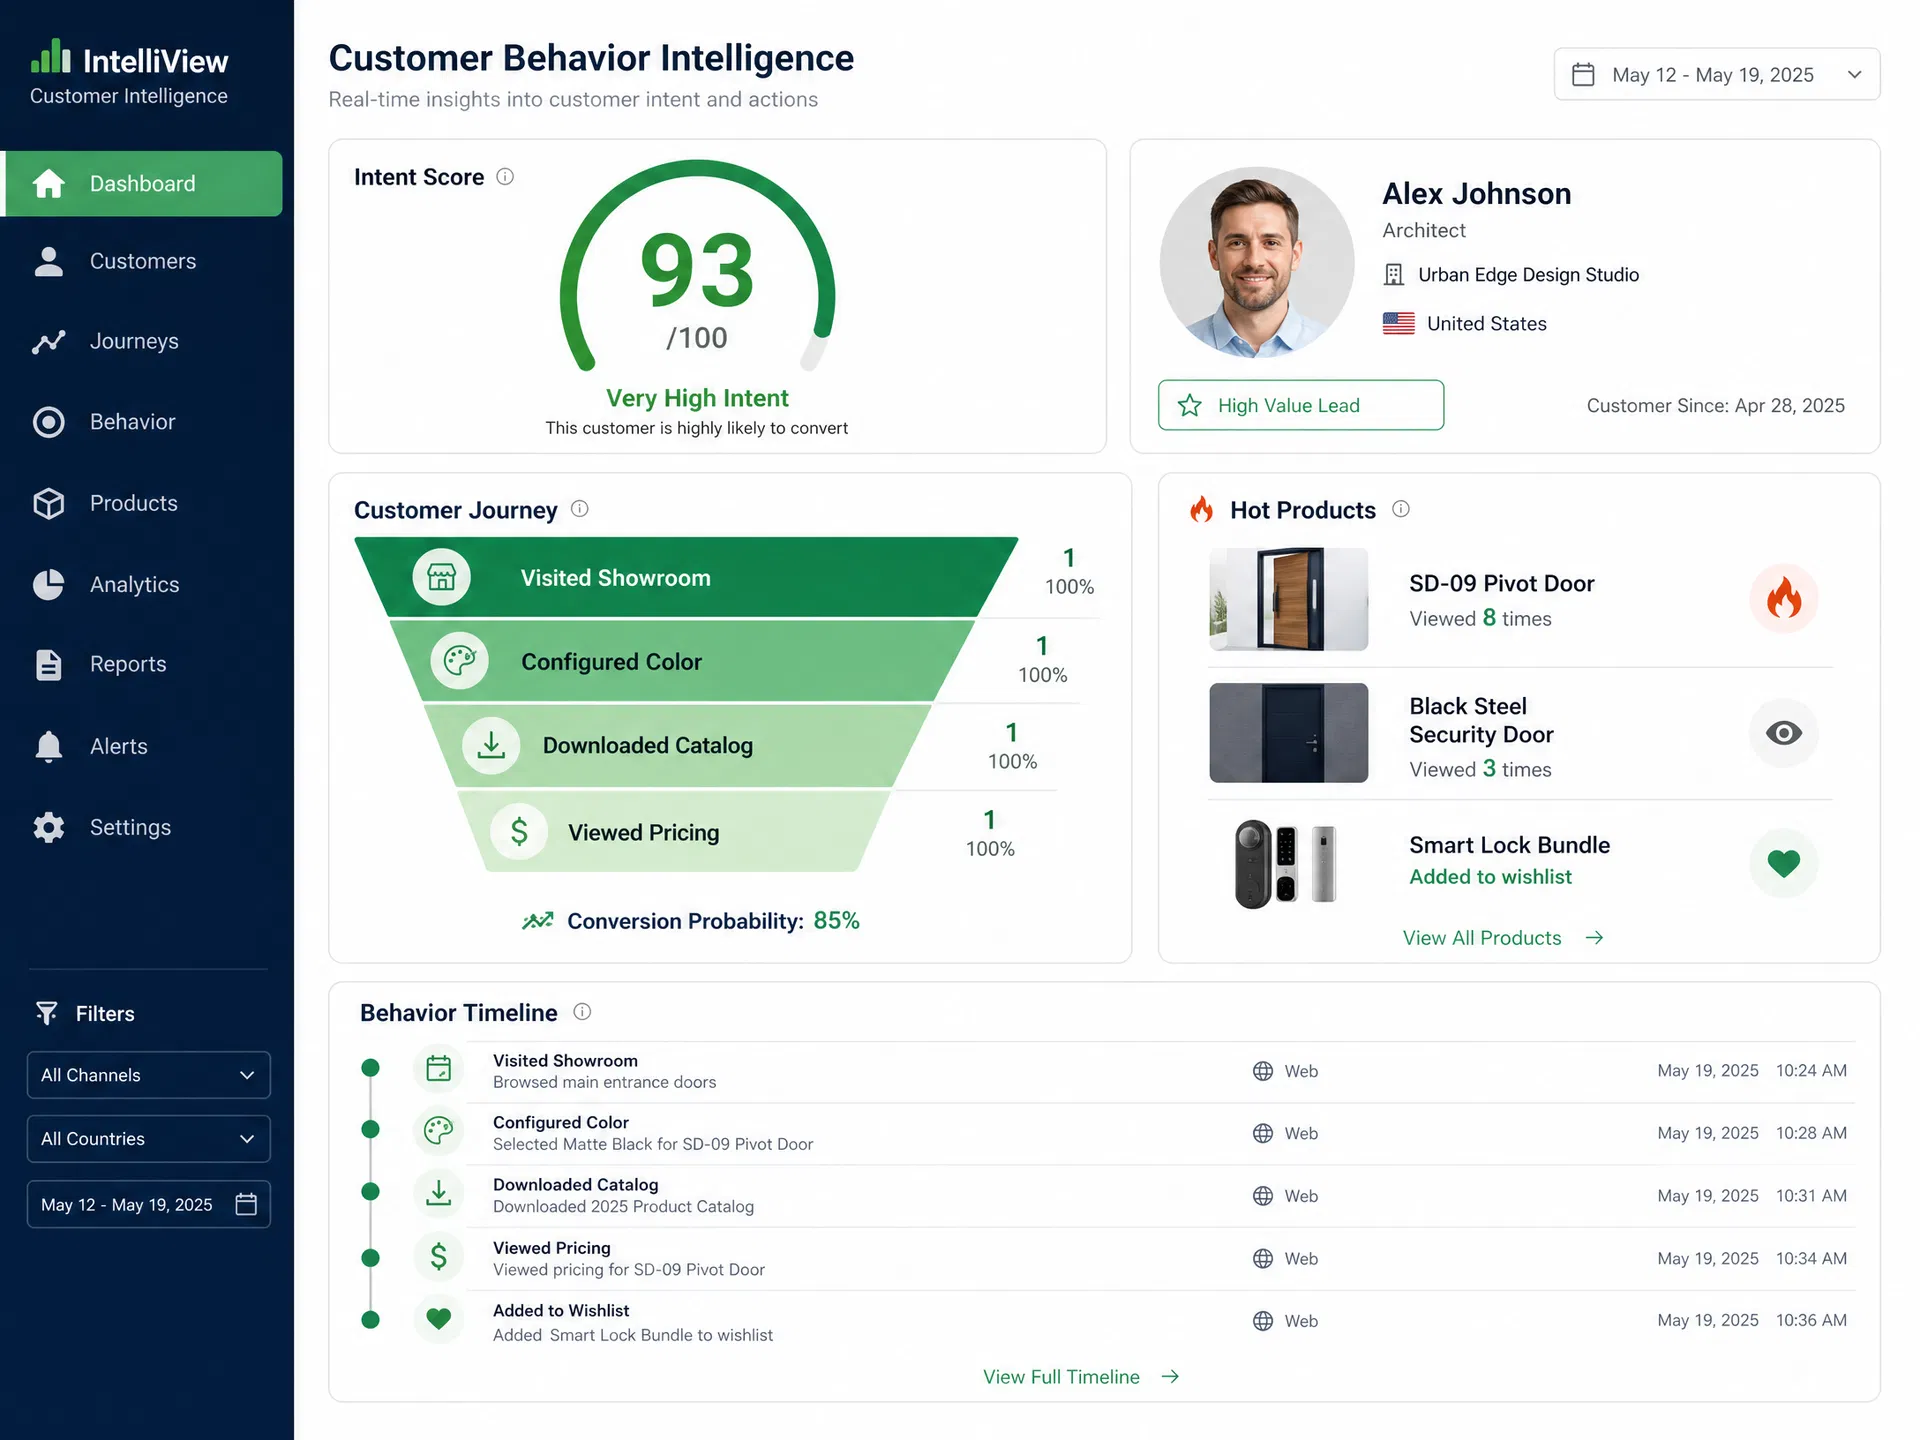Click the Customer Journey info icon
This screenshot has width=1920, height=1440.
click(579, 509)
